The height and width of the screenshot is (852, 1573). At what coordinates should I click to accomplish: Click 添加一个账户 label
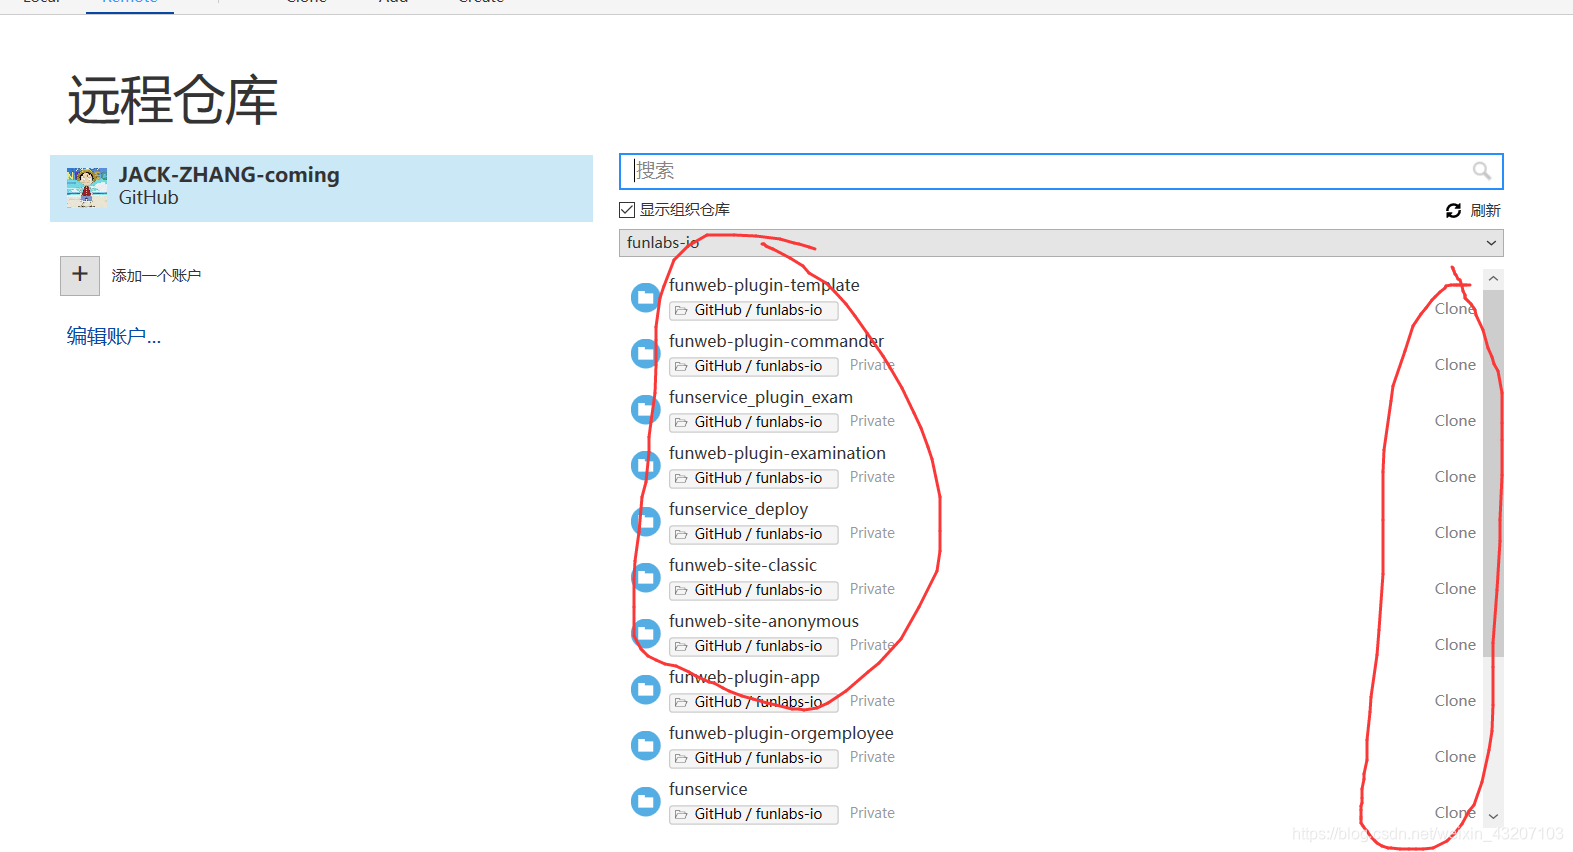click(x=156, y=276)
